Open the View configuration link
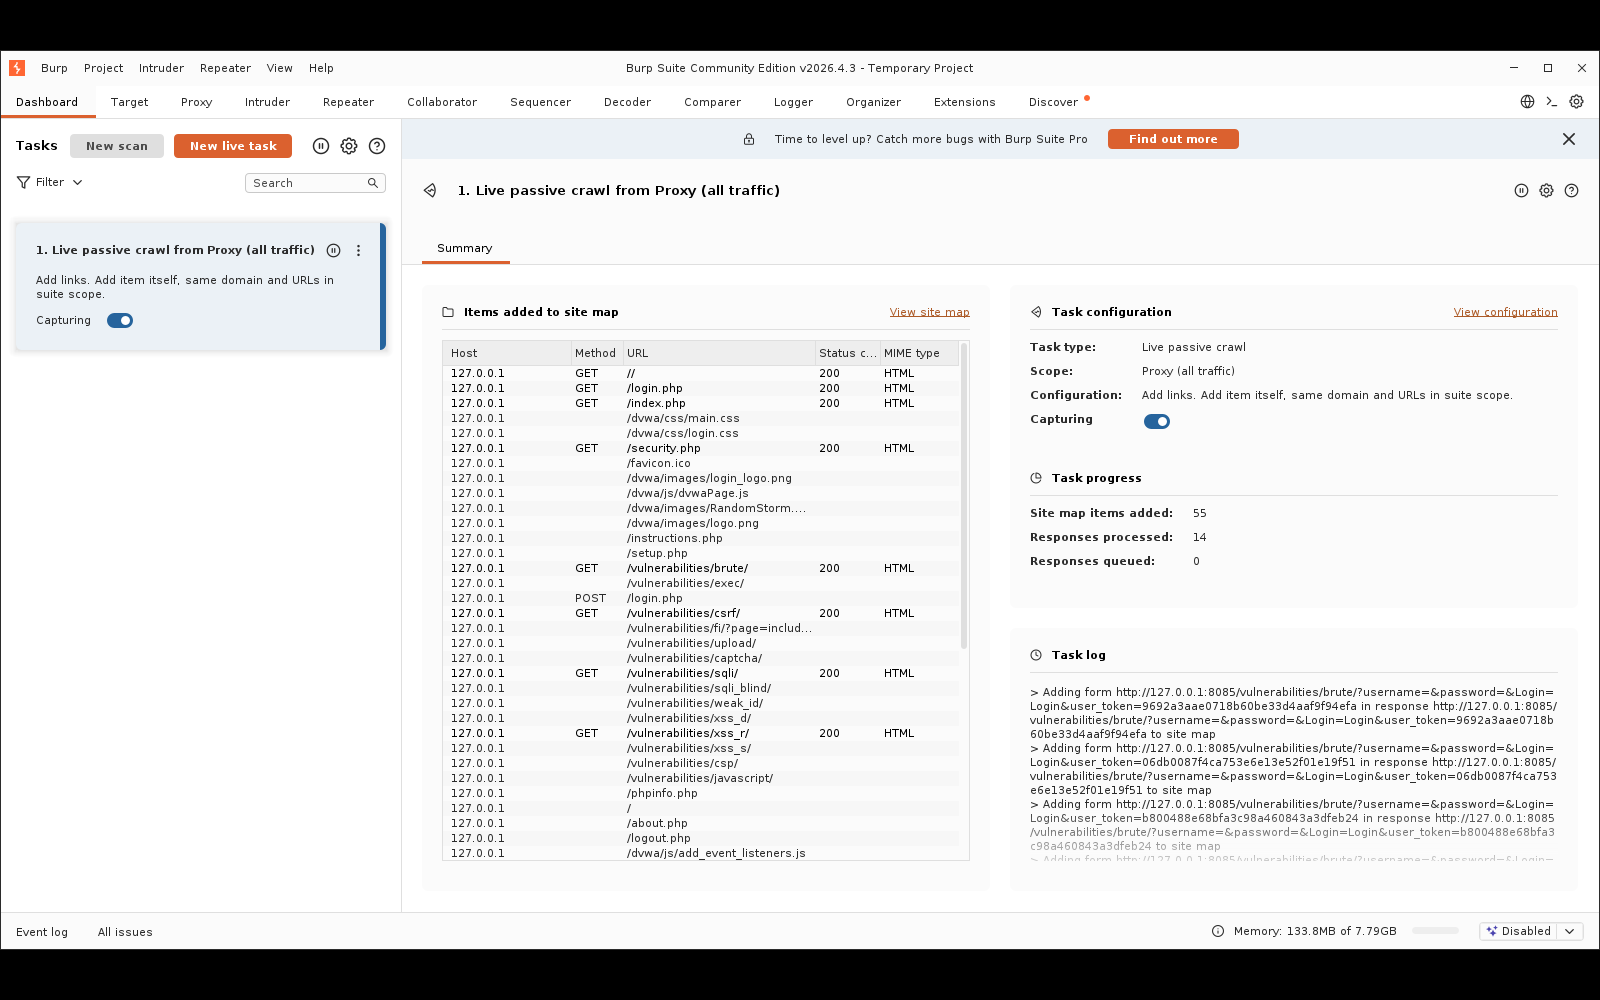Image resolution: width=1600 pixels, height=1000 pixels. [x=1505, y=312]
